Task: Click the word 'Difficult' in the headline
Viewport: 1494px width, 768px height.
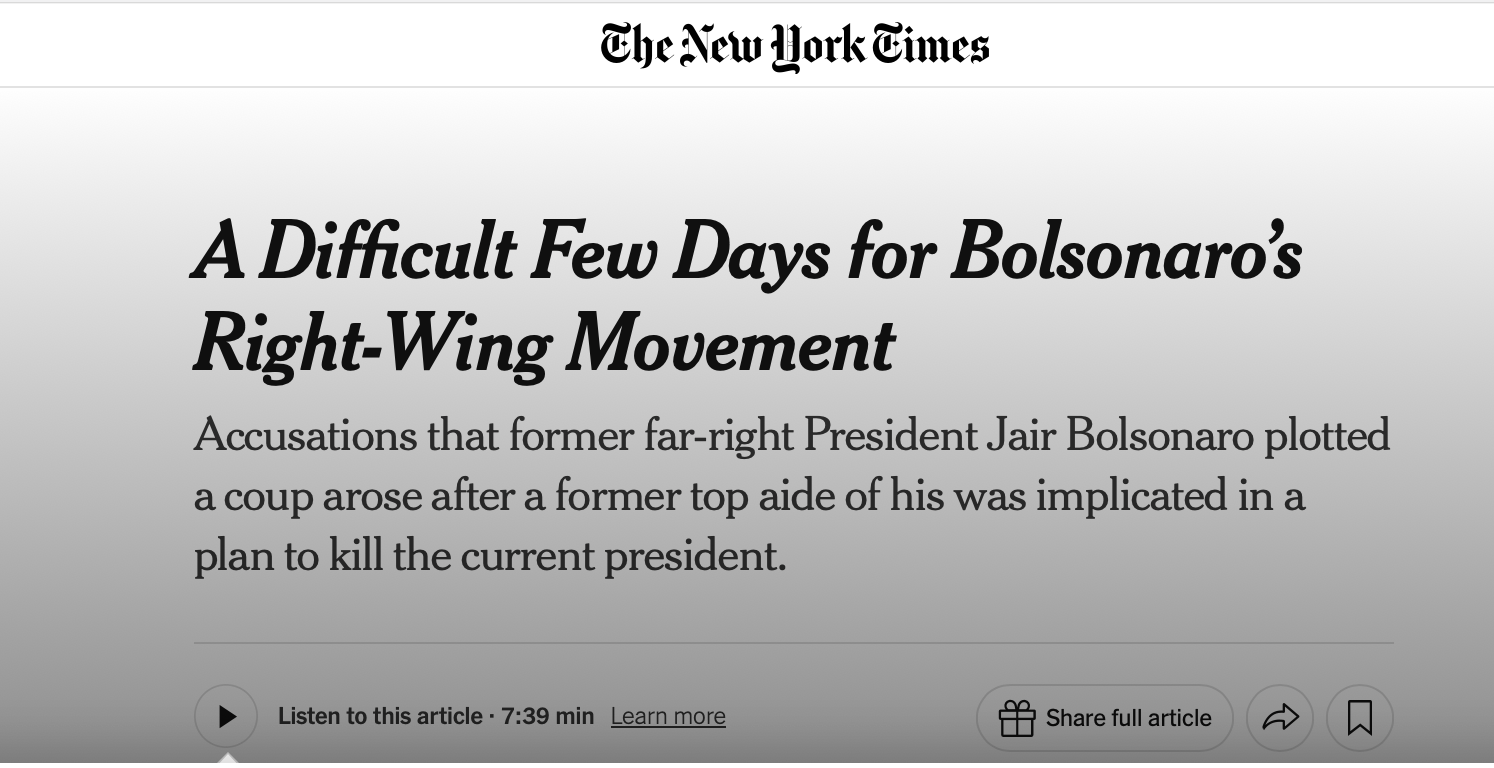Action: point(389,252)
